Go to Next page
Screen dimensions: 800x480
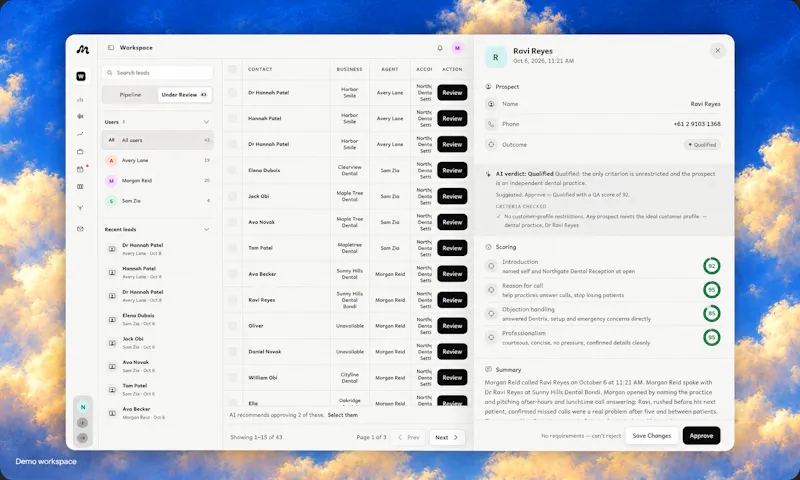click(x=447, y=437)
